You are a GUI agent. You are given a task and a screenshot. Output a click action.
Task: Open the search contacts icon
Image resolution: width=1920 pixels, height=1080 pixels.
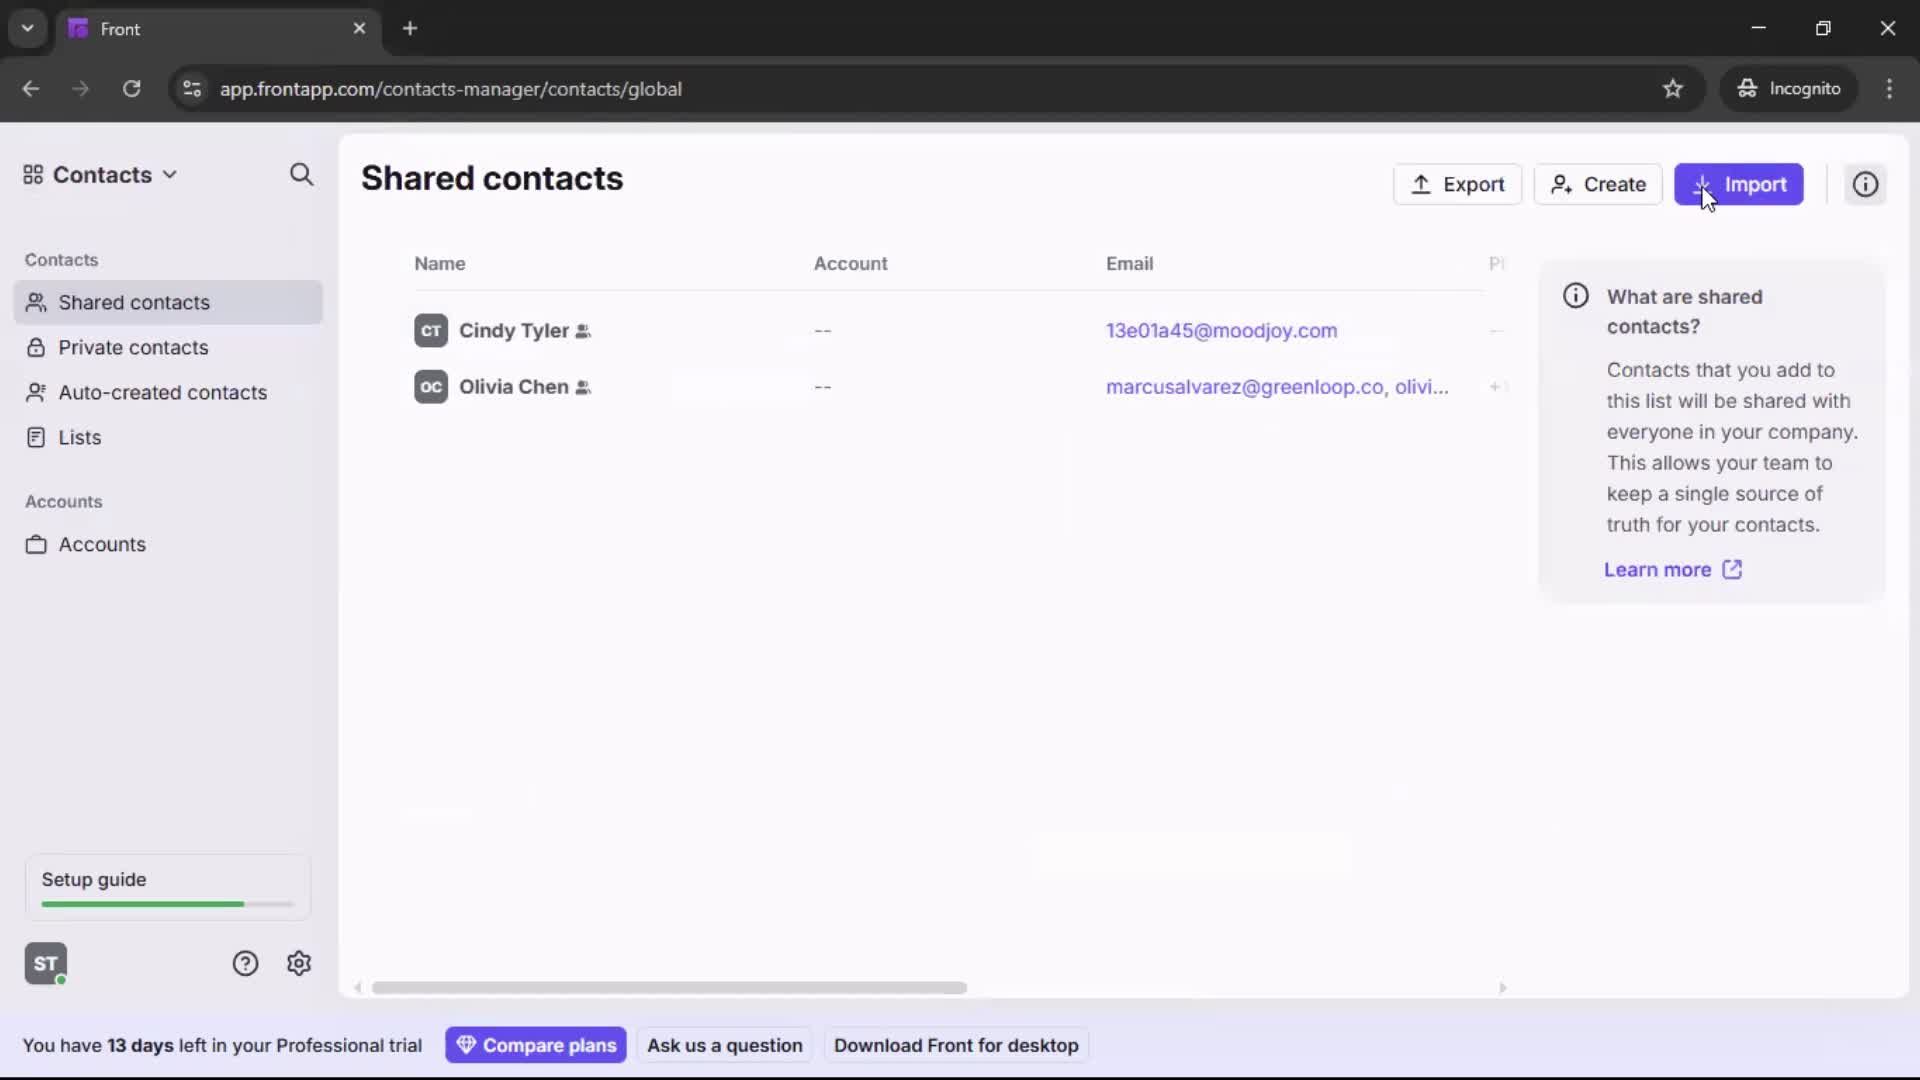301,174
